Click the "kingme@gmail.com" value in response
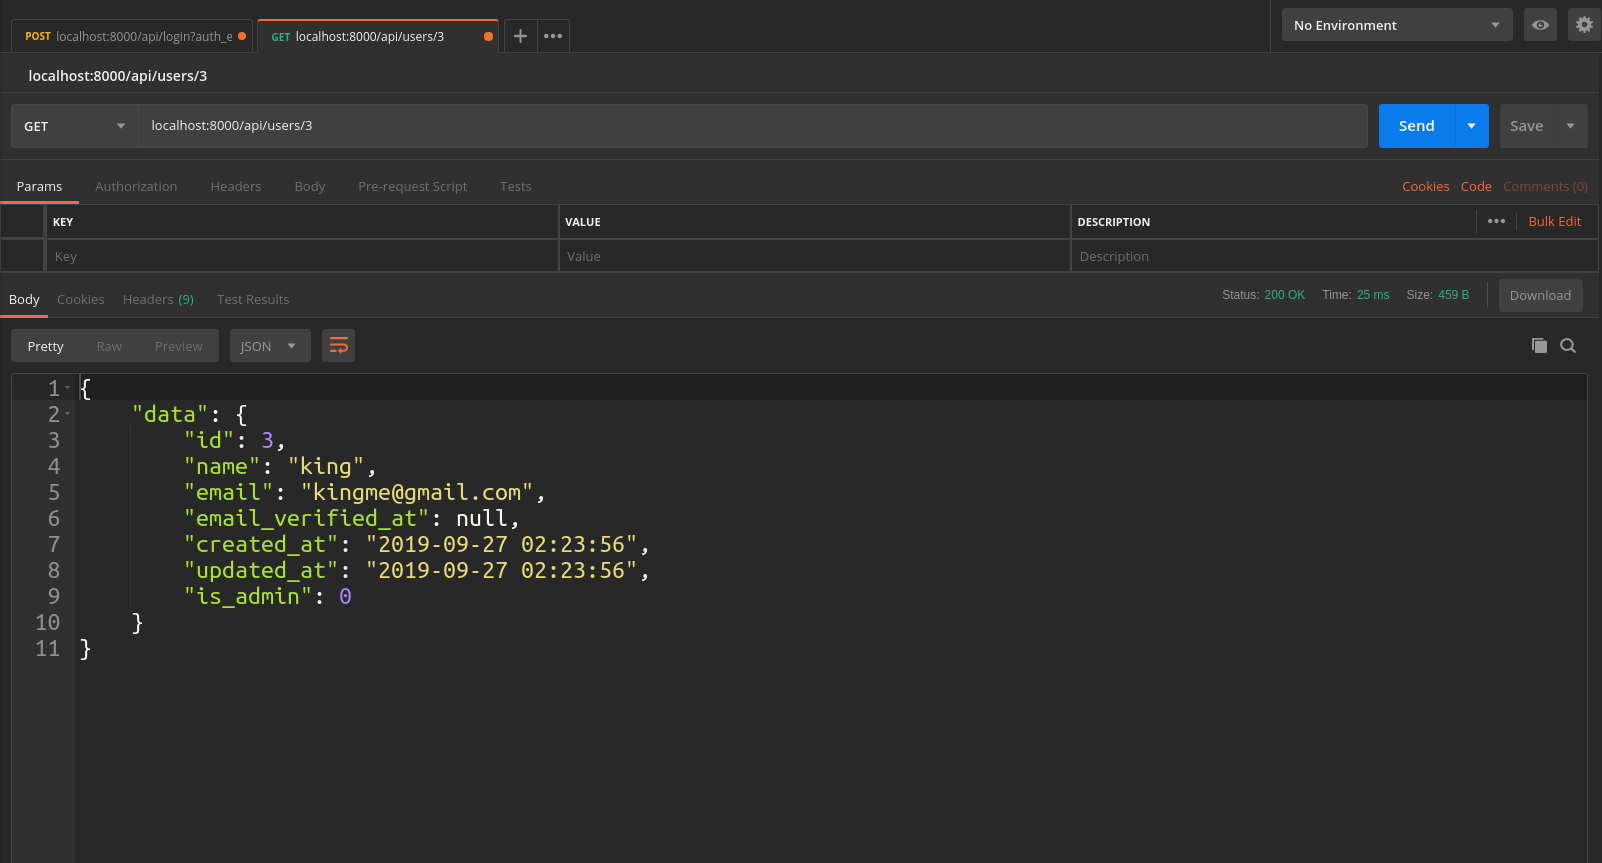The image size is (1602, 863). 417,492
